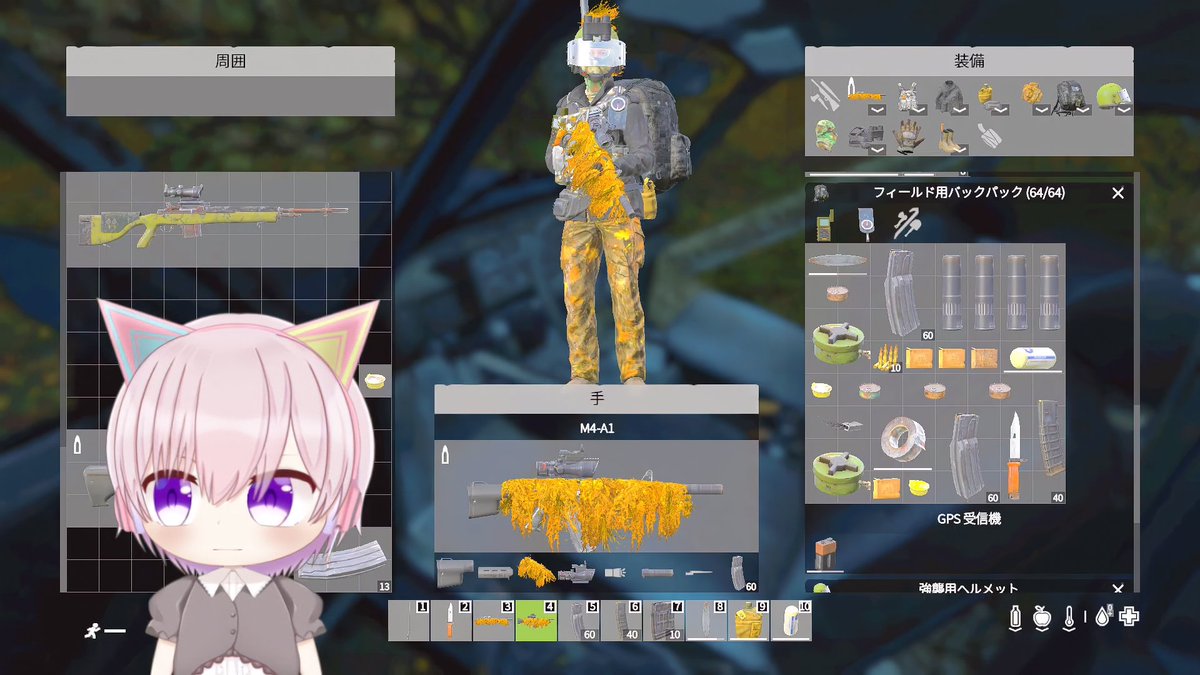
Task: Click the camo balaclava mask icon
Action: click(x=826, y=137)
